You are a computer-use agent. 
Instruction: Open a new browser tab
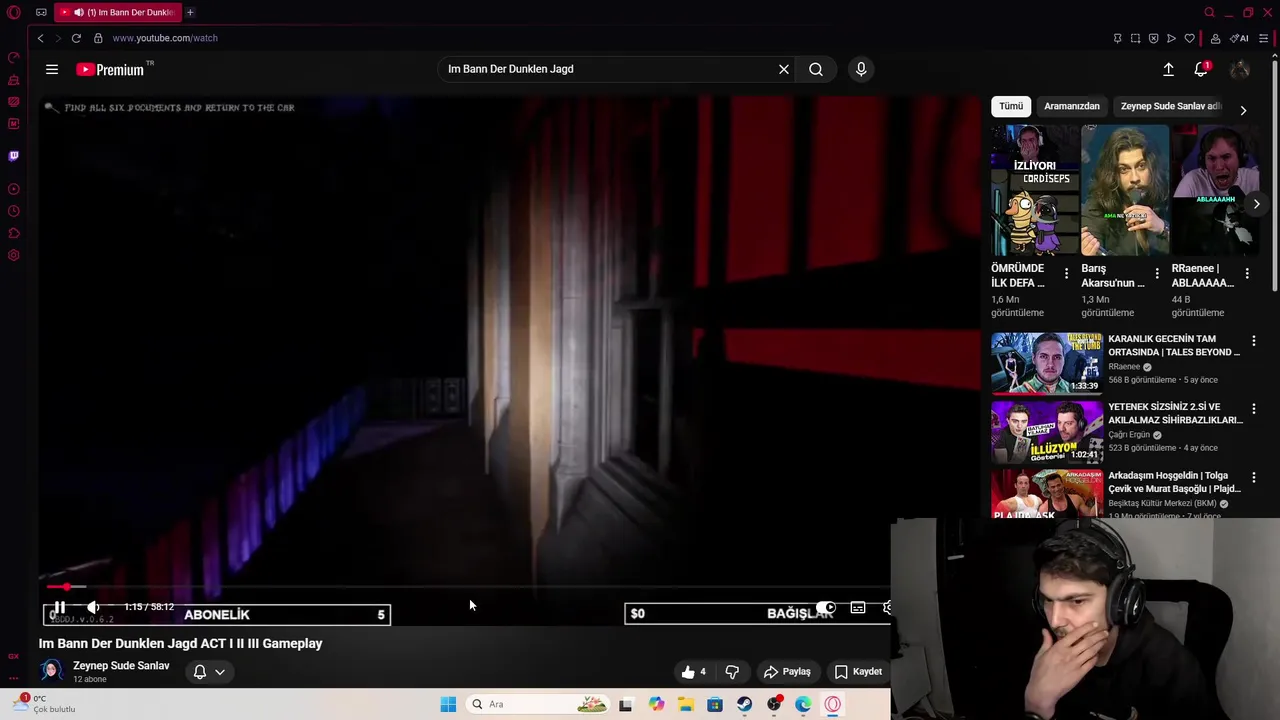tap(190, 12)
